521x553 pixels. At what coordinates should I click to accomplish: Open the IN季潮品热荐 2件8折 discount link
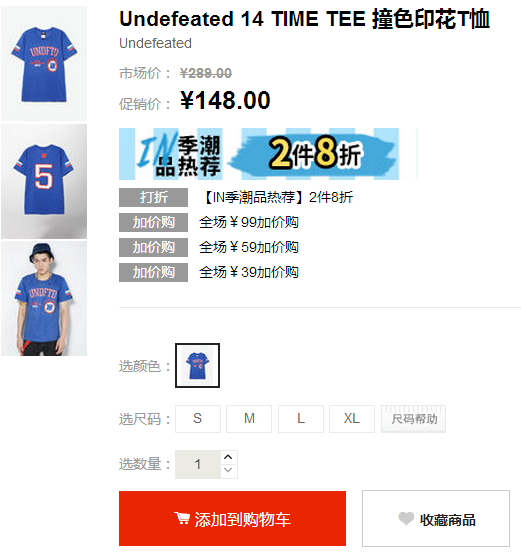(x=278, y=197)
